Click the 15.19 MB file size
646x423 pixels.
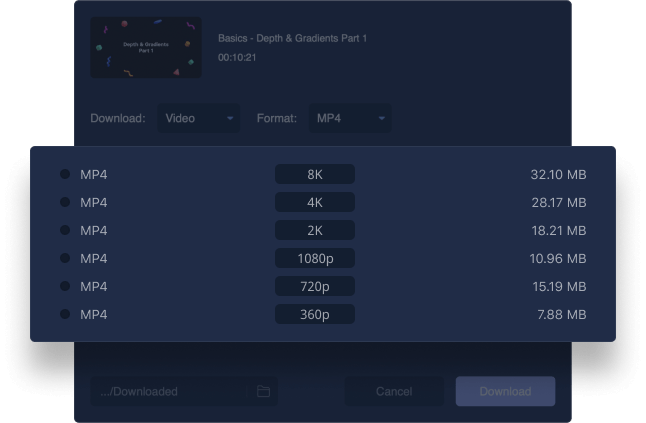click(x=559, y=287)
